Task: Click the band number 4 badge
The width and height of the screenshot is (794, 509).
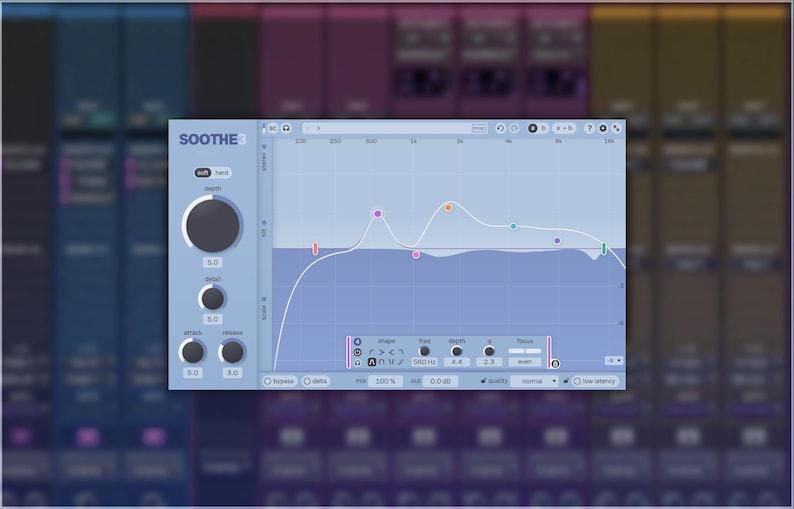Action: click(x=358, y=342)
